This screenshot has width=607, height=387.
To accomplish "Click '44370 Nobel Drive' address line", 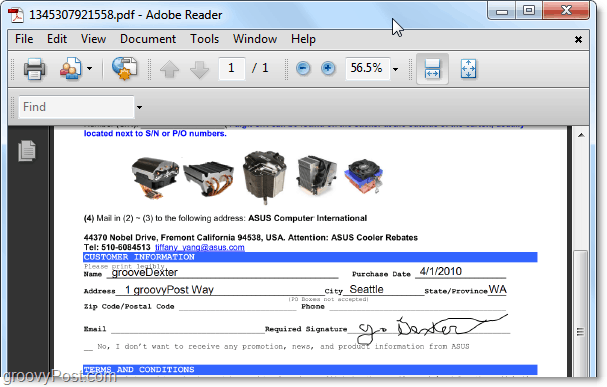I will pos(250,238).
